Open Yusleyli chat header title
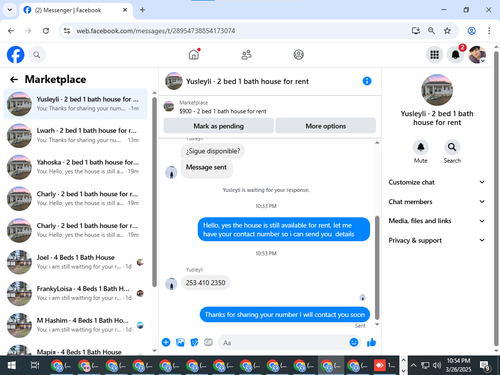Screen dimensions: 500x375 tap(247, 81)
